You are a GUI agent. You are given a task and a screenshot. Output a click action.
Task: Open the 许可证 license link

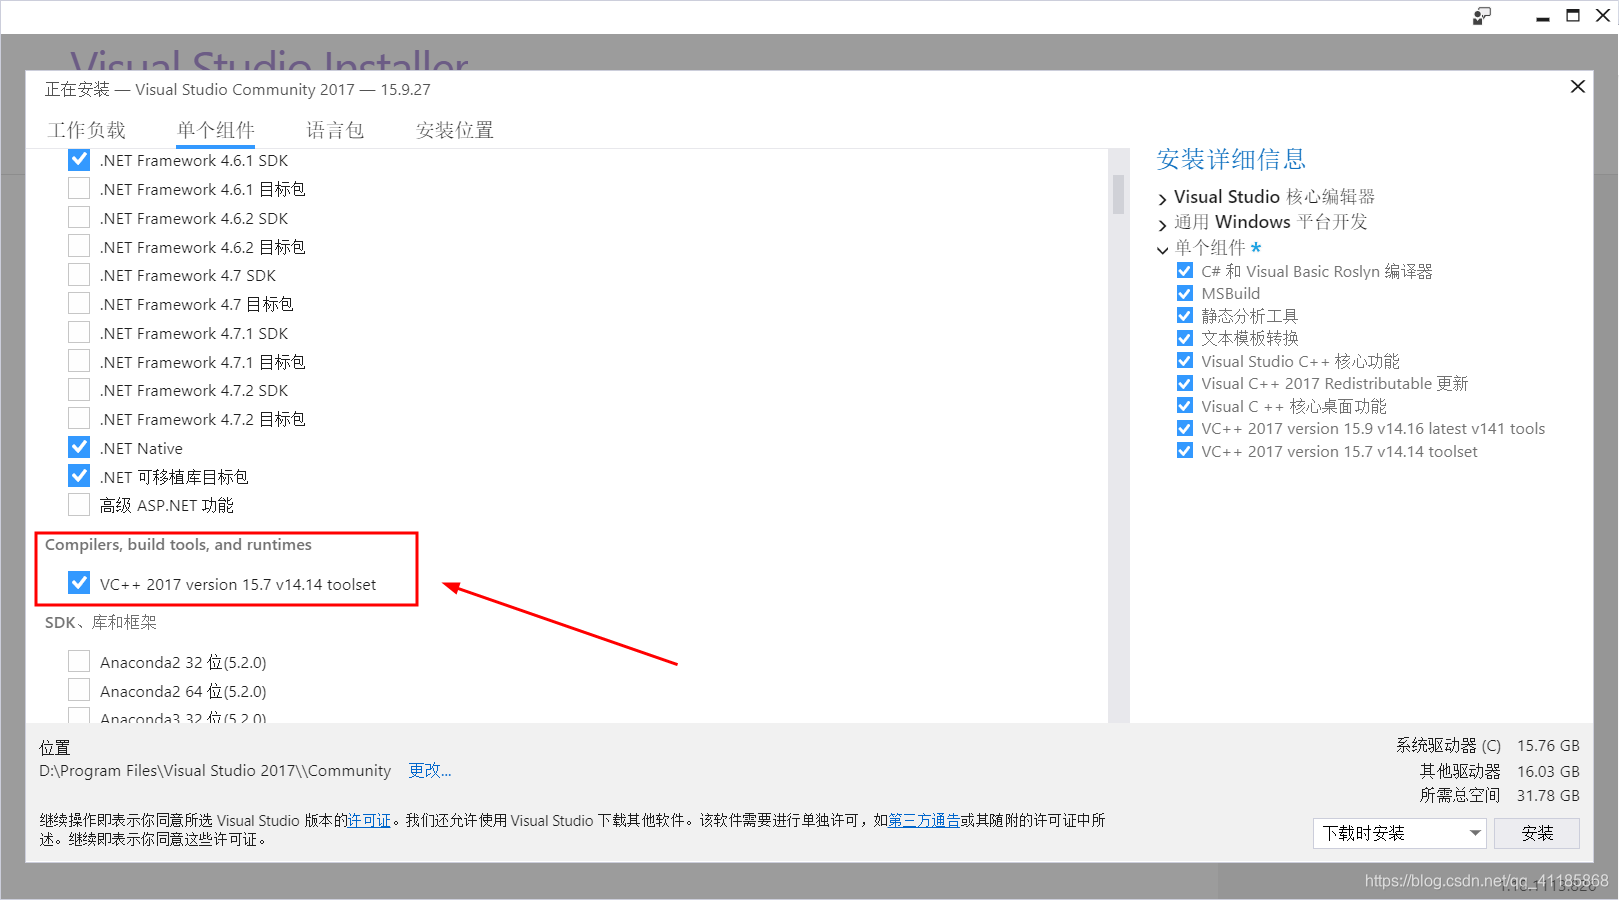pos(369,821)
